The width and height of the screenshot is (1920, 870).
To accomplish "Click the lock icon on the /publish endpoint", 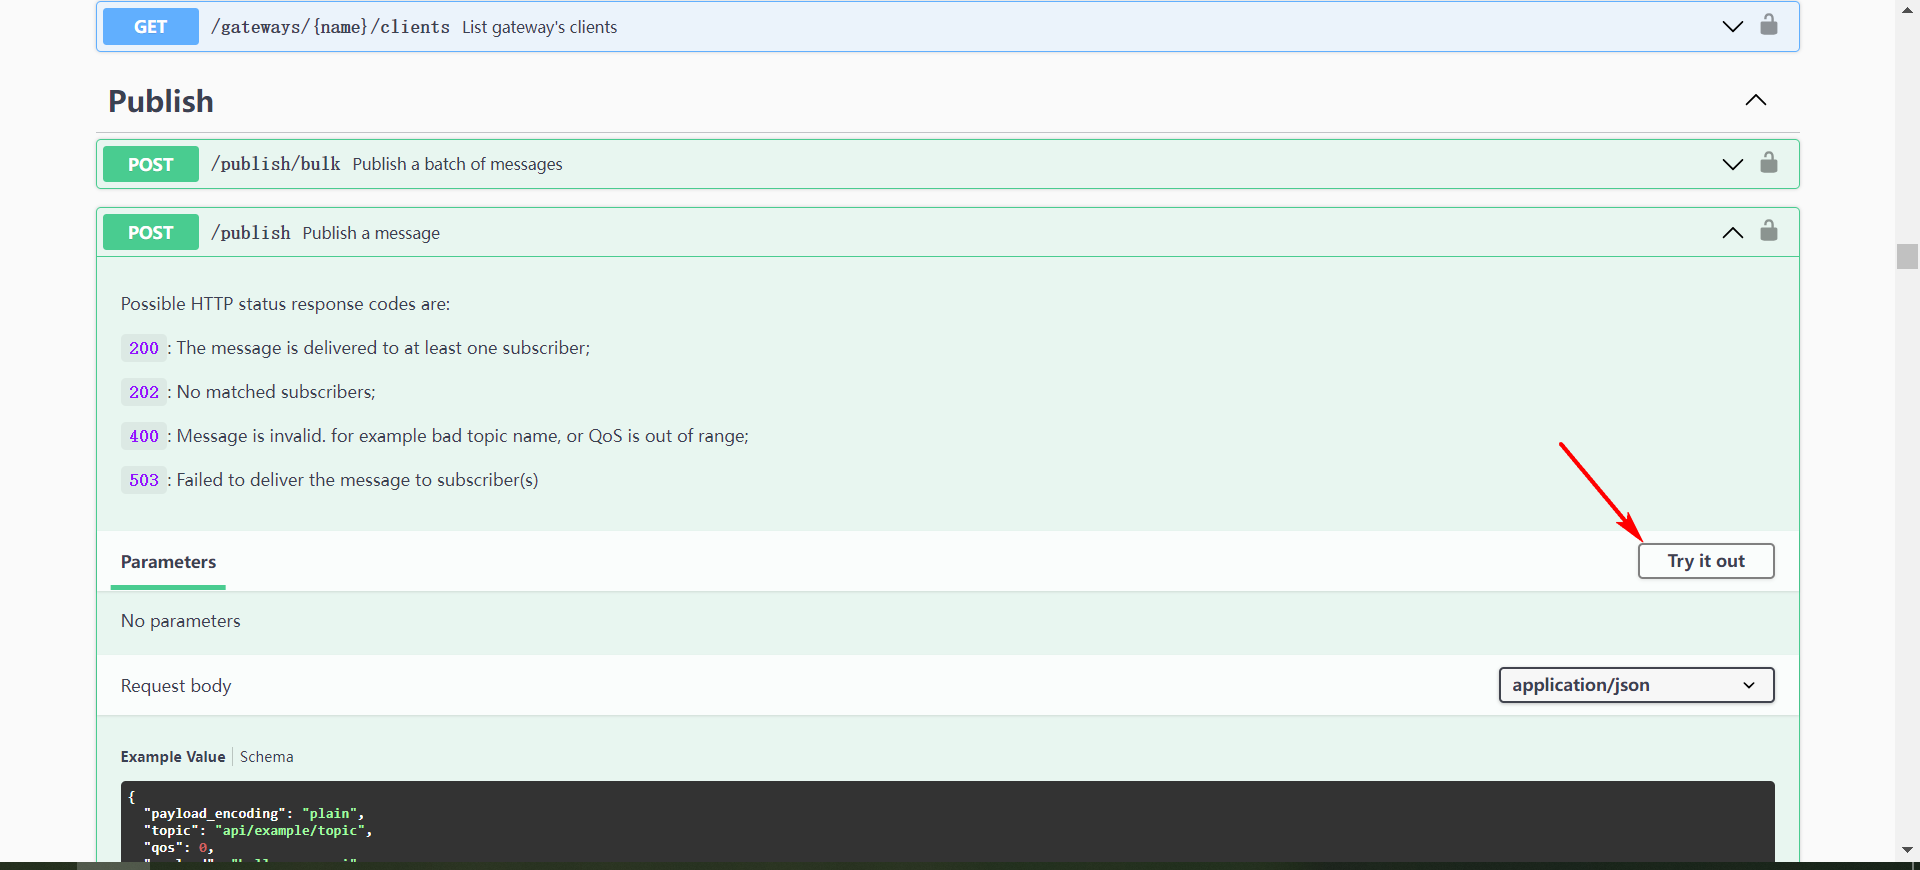I will (1768, 231).
